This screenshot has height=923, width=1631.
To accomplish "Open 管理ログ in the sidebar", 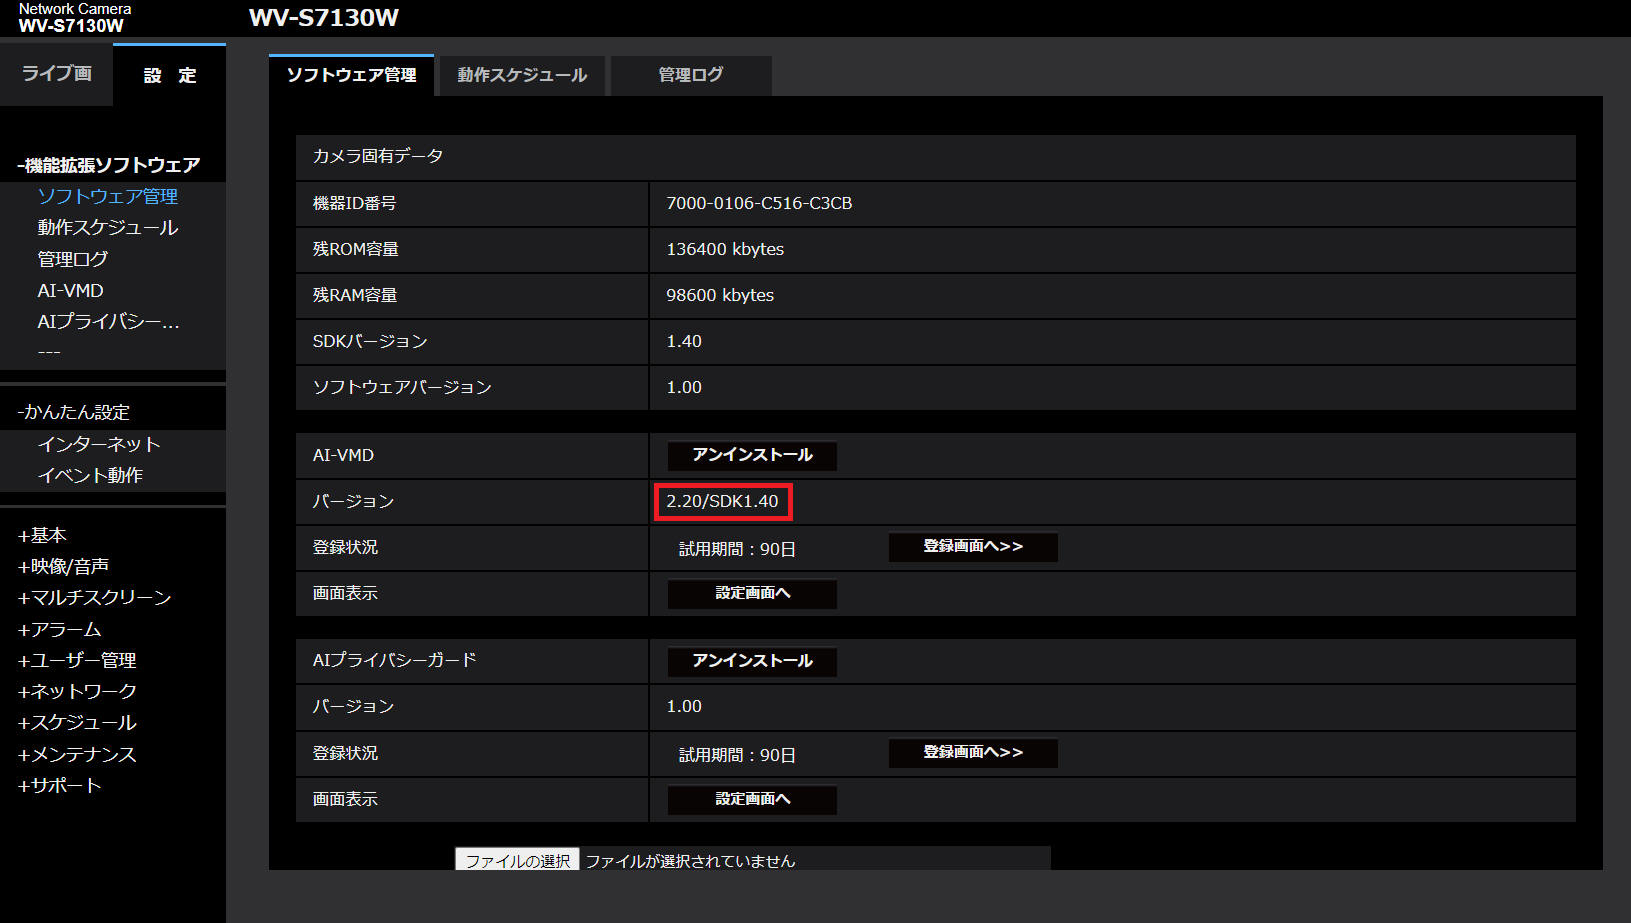I will (73, 259).
